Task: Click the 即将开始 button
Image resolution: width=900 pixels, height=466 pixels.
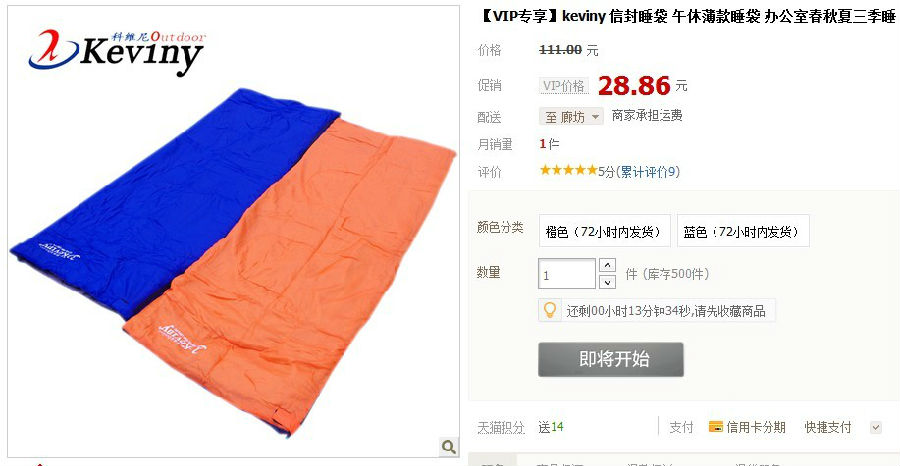Action: (x=611, y=359)
